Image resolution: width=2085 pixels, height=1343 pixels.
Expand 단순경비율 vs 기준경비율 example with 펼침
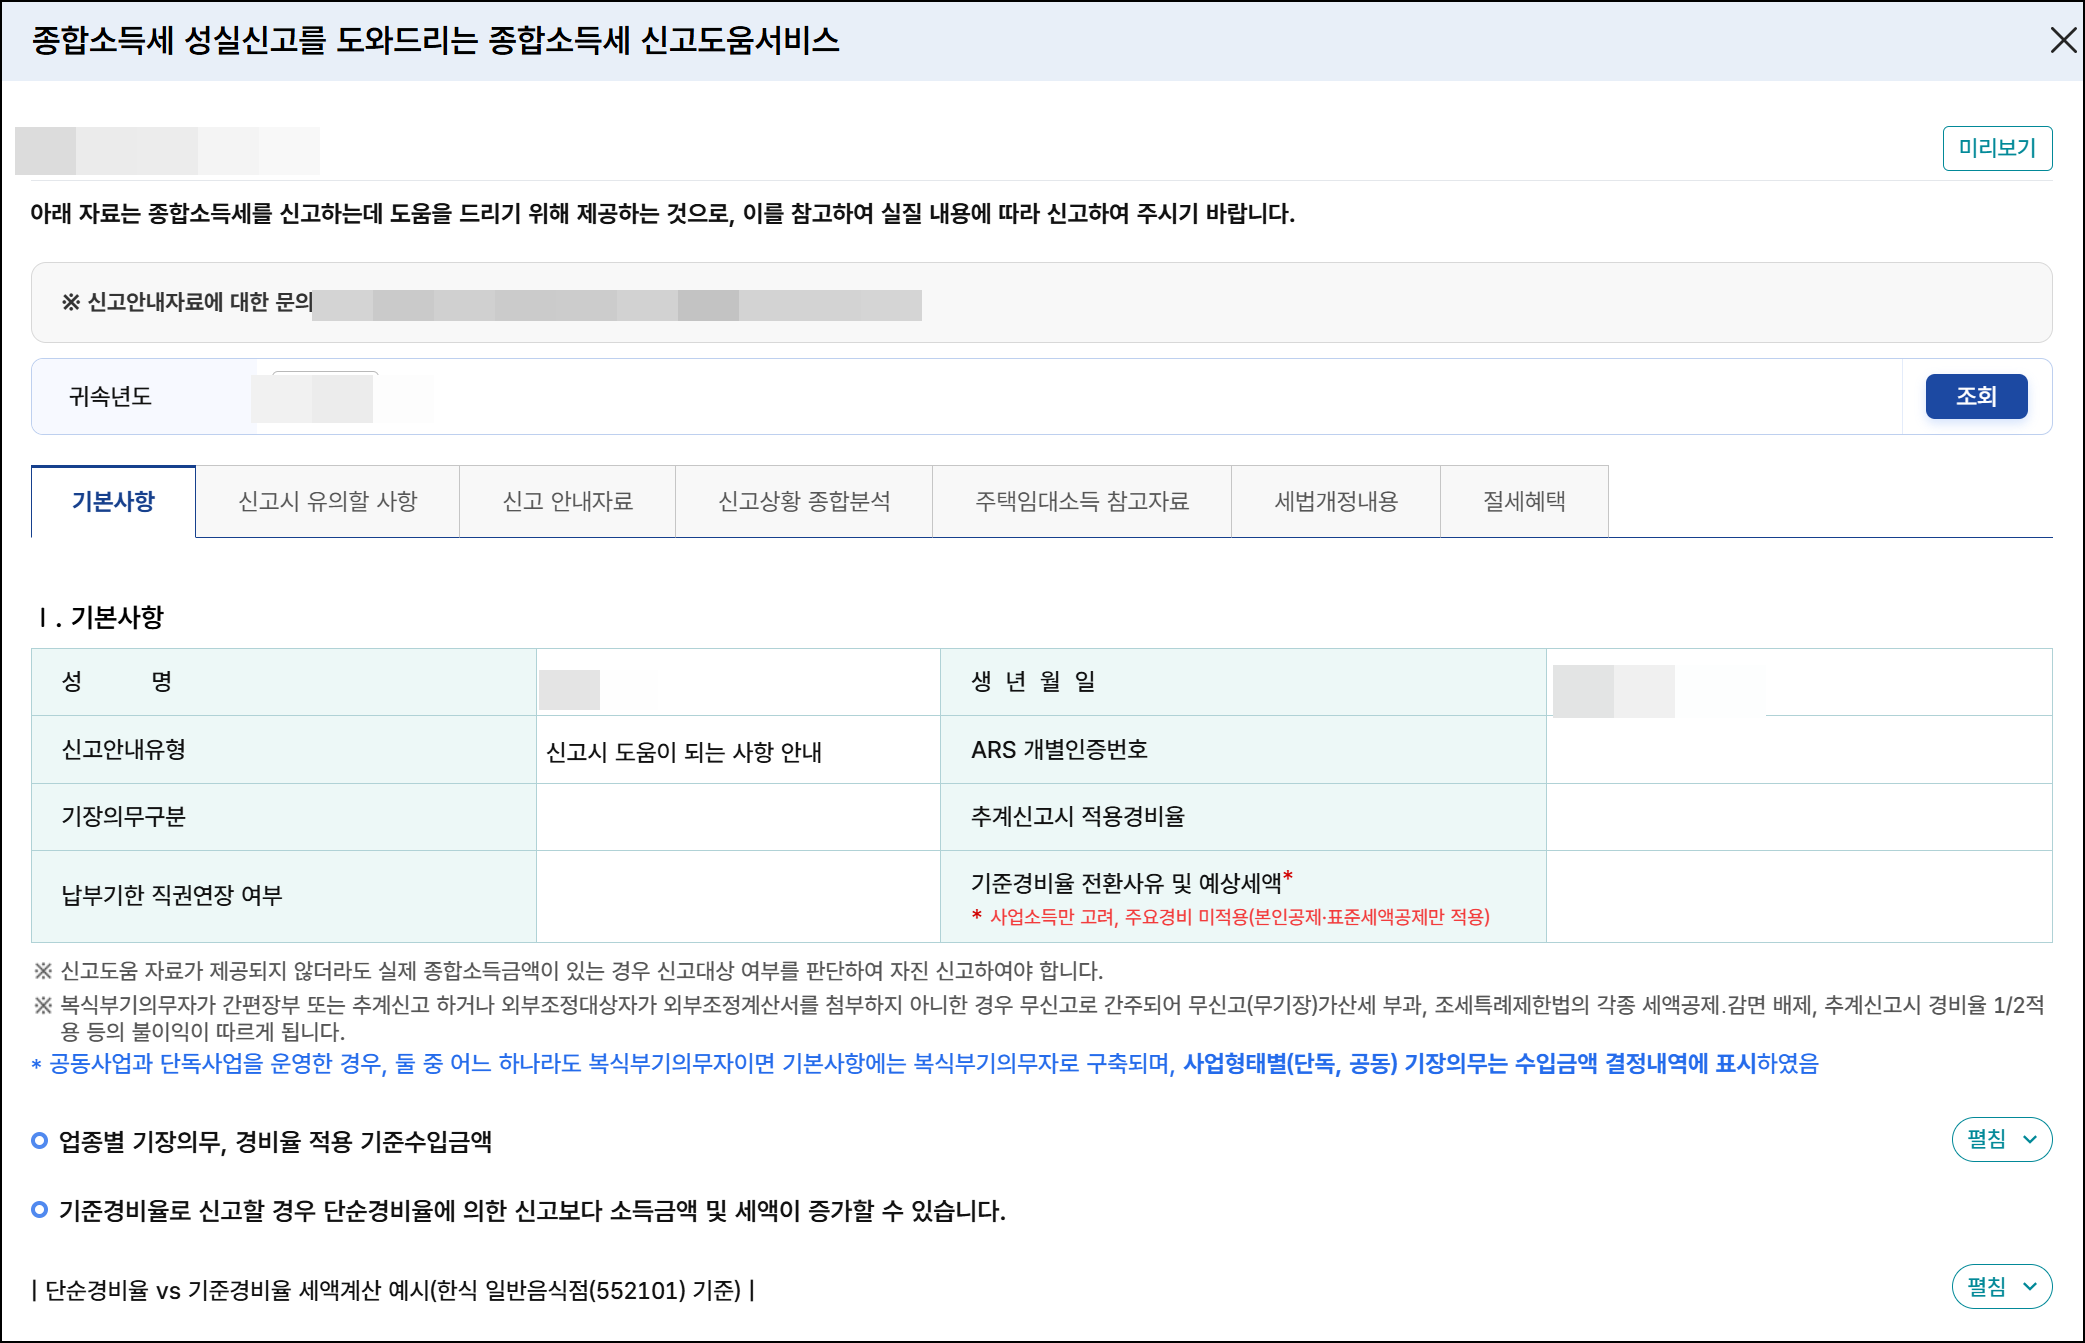click(2000, 1286)
